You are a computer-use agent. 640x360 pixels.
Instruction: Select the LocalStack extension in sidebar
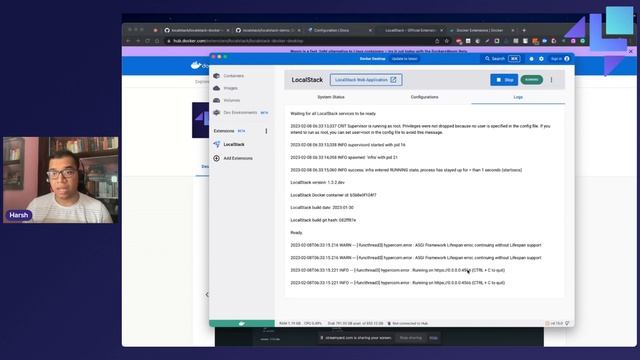coord(233,144)
